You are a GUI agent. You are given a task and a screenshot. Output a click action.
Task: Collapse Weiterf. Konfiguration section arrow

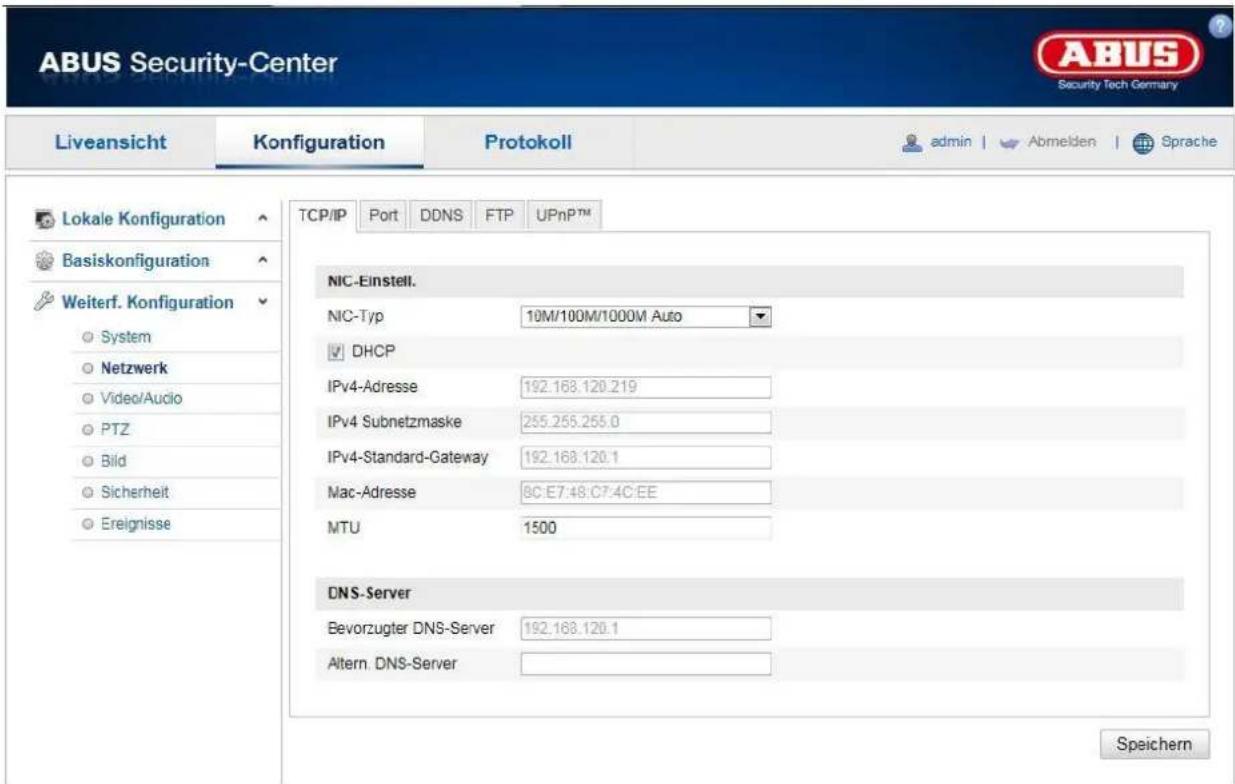pyautogui.click(x=262, y=301)
